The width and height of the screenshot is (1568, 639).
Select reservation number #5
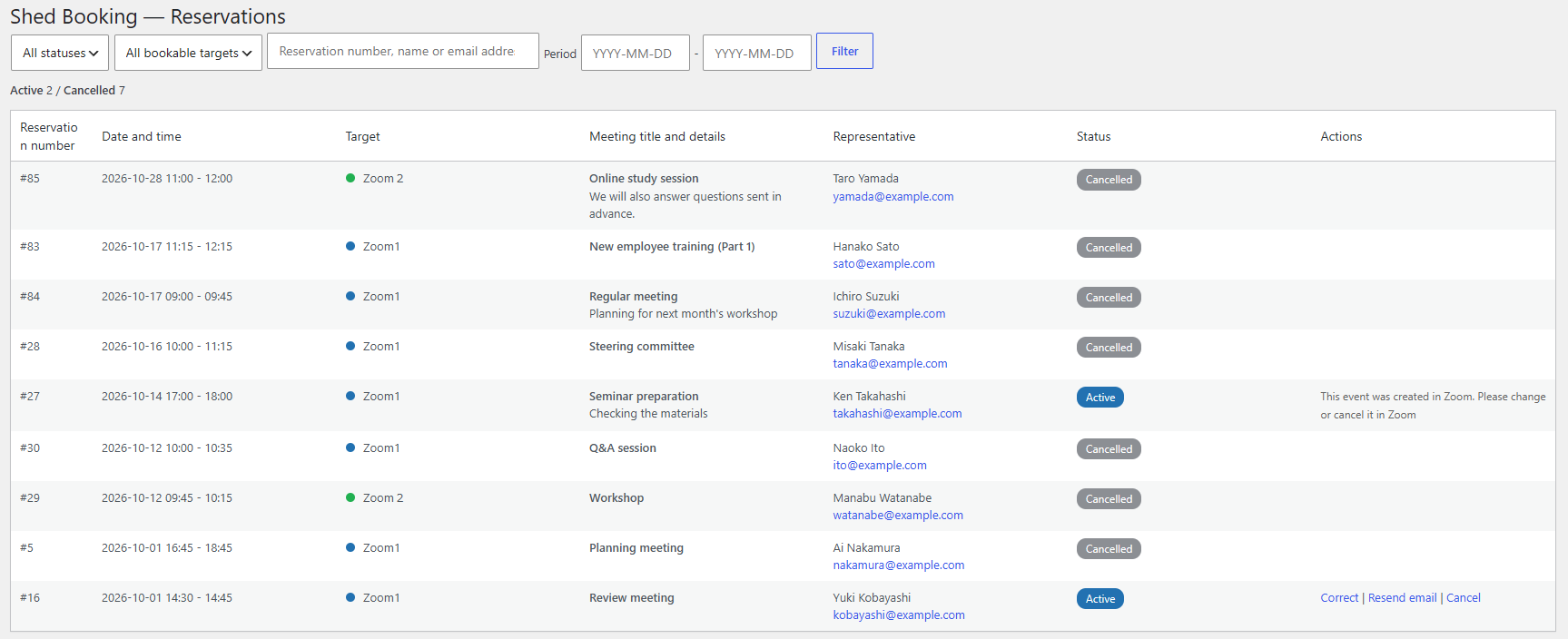[x=27, y=548]
